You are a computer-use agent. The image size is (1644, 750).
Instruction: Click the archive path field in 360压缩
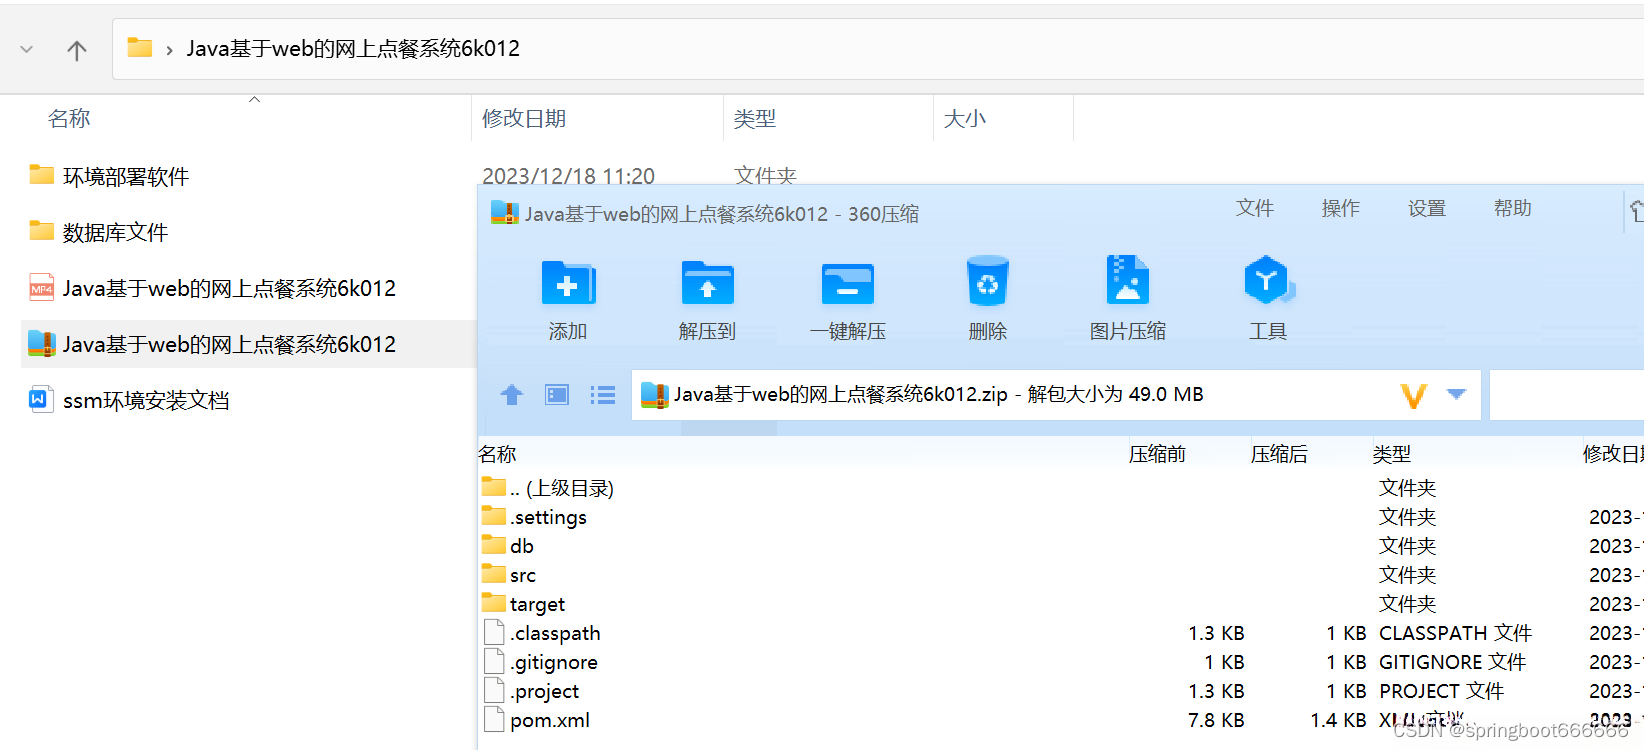[x=1056, y=395]
